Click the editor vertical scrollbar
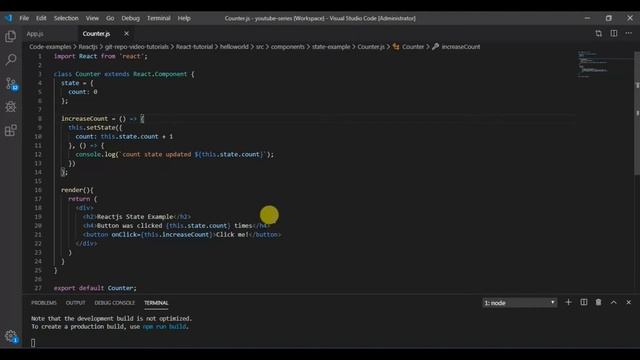The height and width of the screenshot is (360, 640). point(637,114)
